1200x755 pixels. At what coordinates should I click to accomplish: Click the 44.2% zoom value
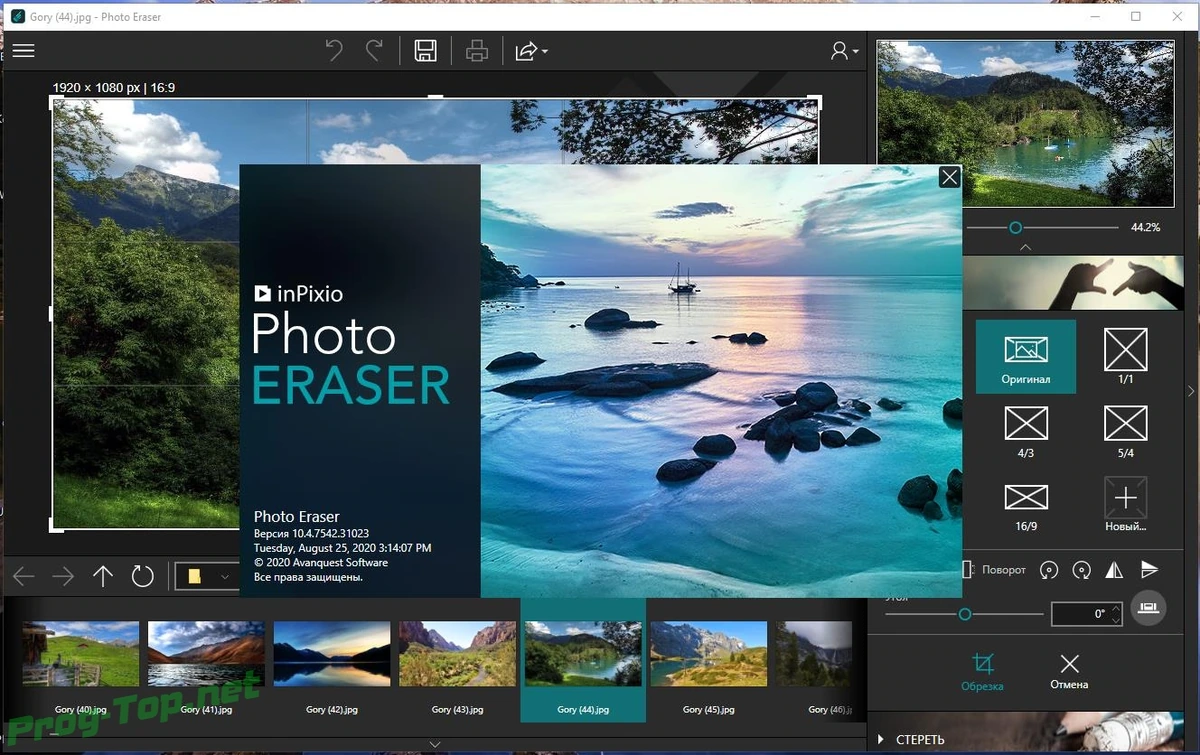(1145, 228)
